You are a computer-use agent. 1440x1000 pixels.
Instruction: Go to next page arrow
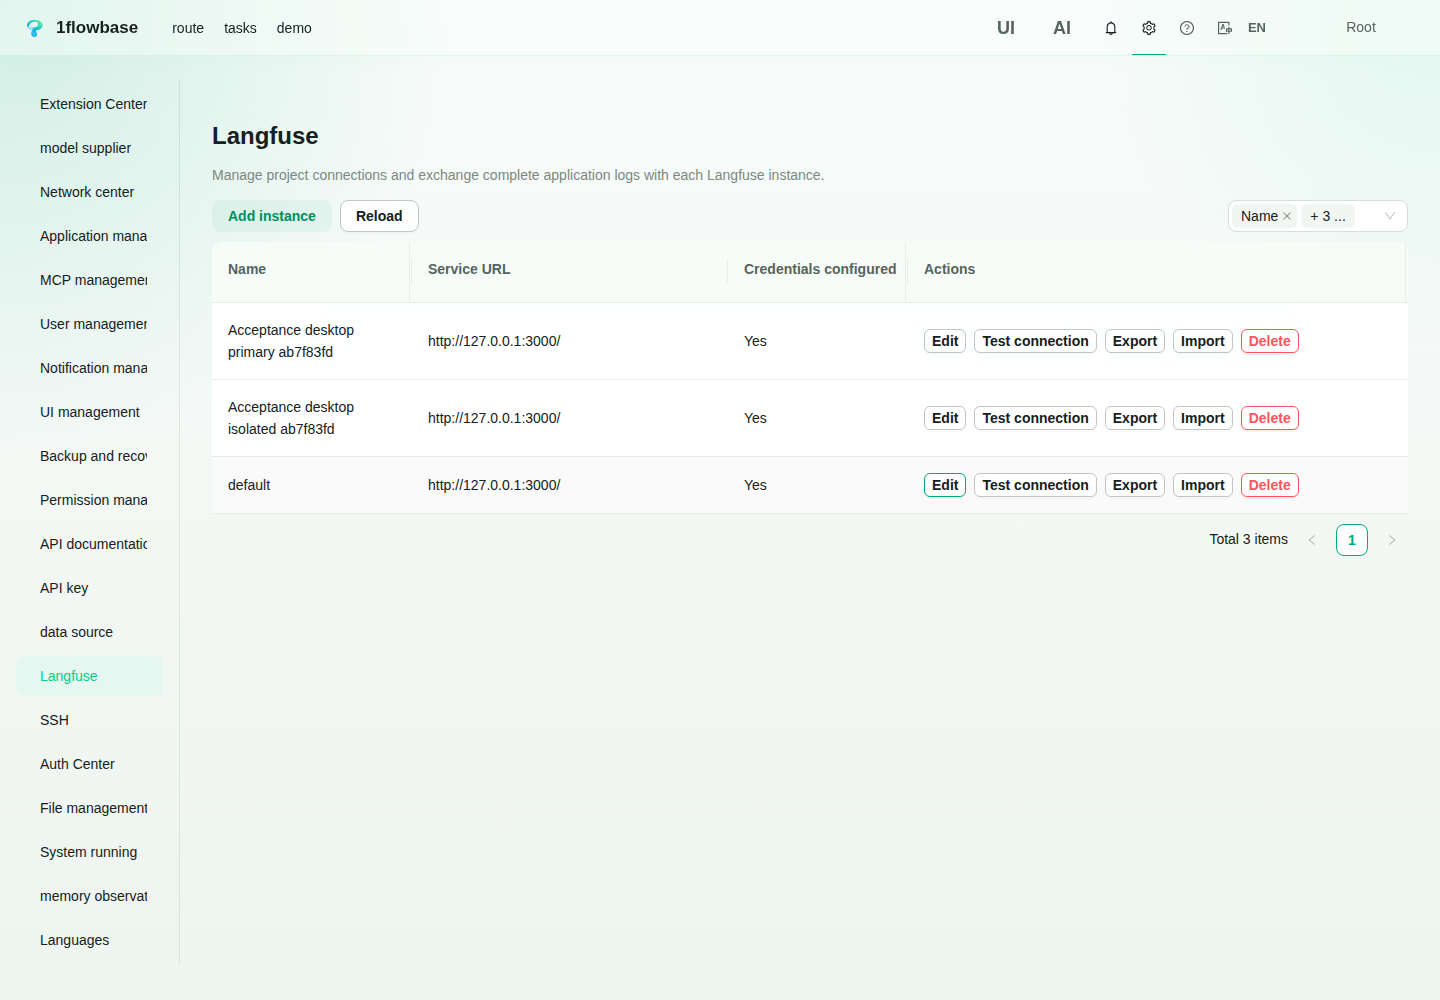pyautogui.click(x=1392, y=540)
